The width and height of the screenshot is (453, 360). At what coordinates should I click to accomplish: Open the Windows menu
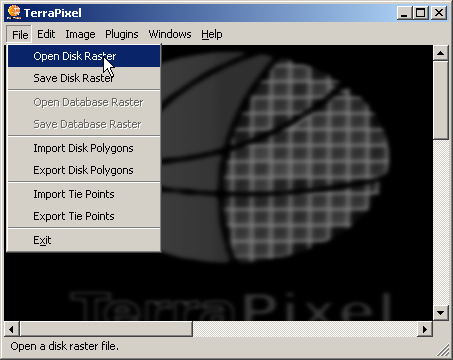[170, 34]
